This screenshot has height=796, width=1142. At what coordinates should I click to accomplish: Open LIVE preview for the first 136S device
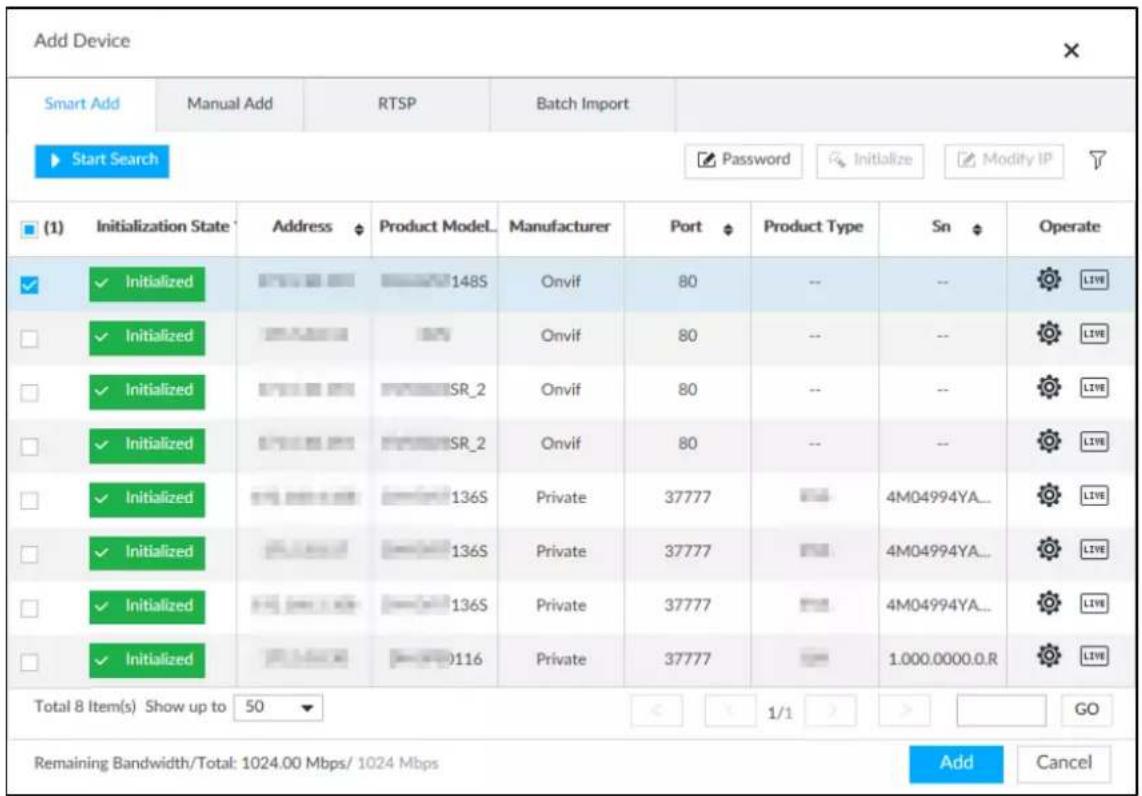click(x=1094, y=496)
